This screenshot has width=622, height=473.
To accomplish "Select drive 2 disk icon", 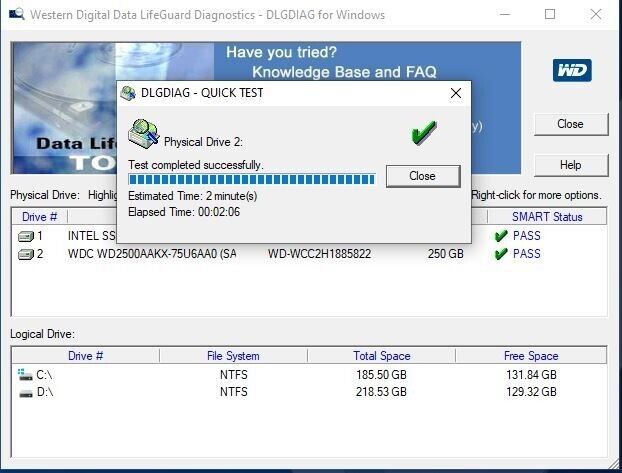I will (x=26, y=254).
